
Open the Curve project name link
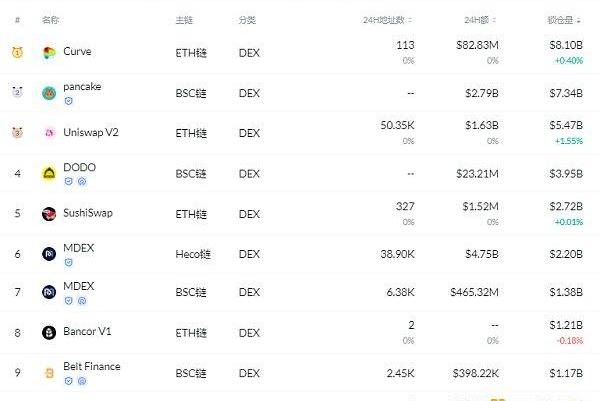pos(77,51)
